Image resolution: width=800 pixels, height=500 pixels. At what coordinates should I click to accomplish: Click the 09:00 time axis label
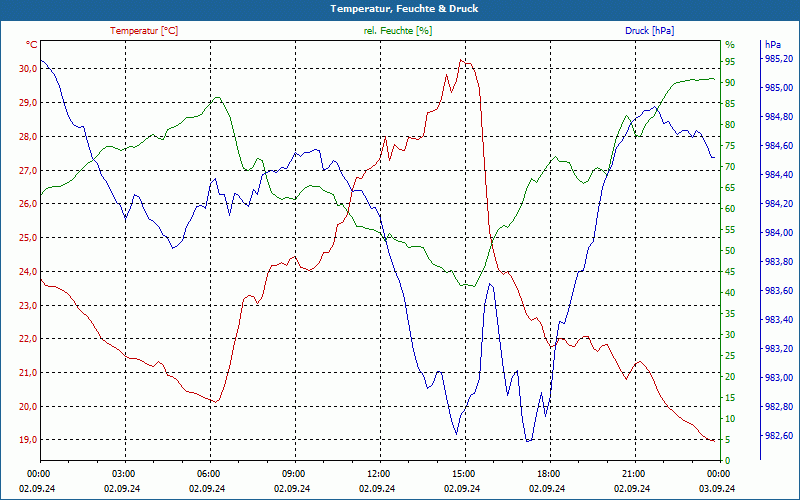[x=292, y=474]
